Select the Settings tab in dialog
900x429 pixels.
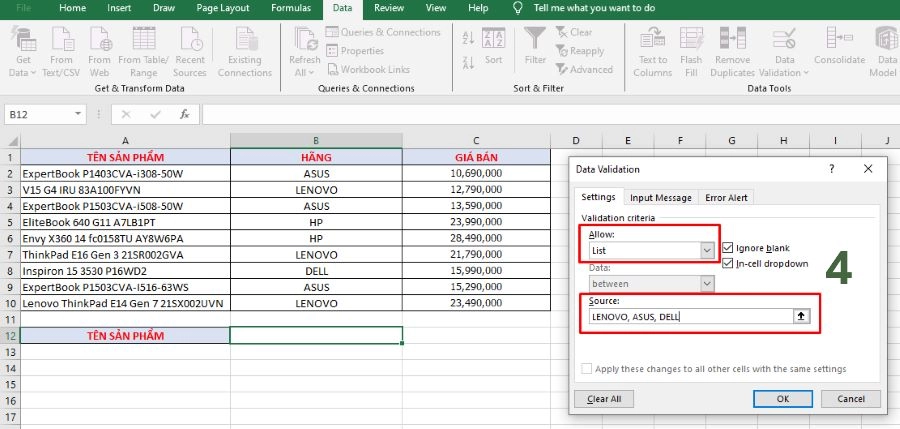click(x=598, y=197)
